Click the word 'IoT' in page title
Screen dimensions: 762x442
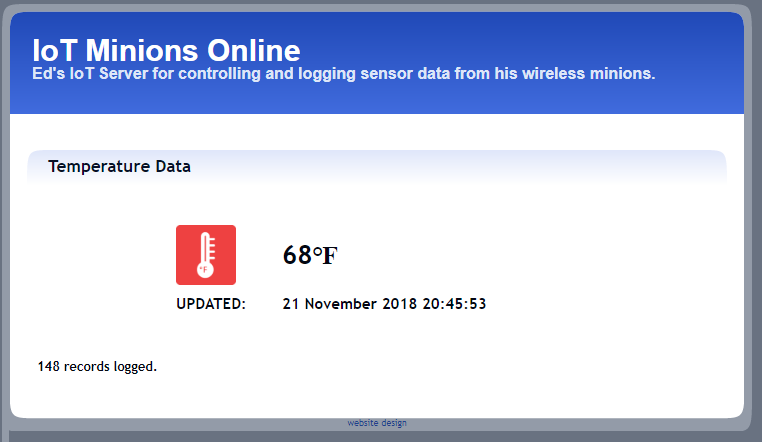(55, 51)
